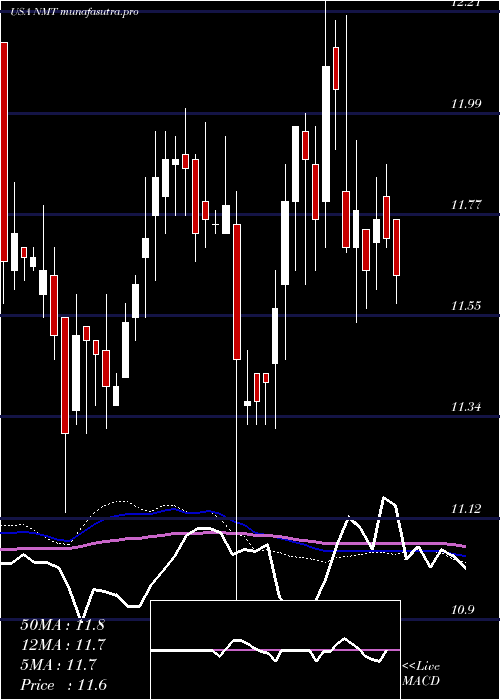Select the 11.34 price axis label
Viewport: 500px width, 700px height.
466,407
